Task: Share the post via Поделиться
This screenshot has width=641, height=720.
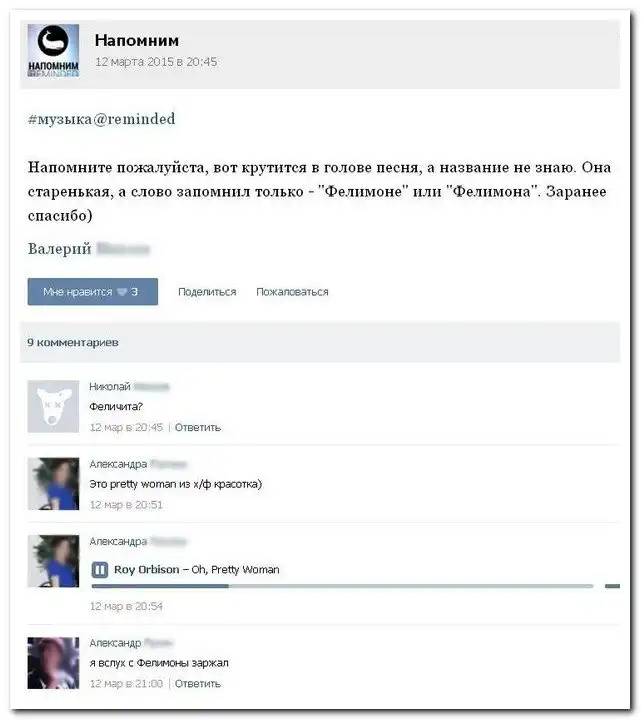Action: 207,292
